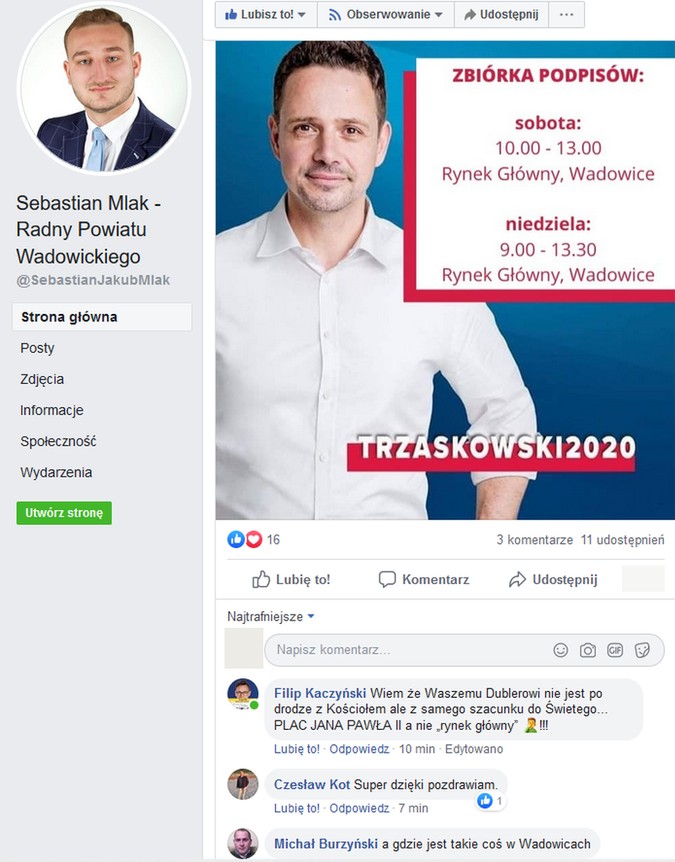
Task: Open the 11 udostępnień shares link
Action: (x=622, y=540)
